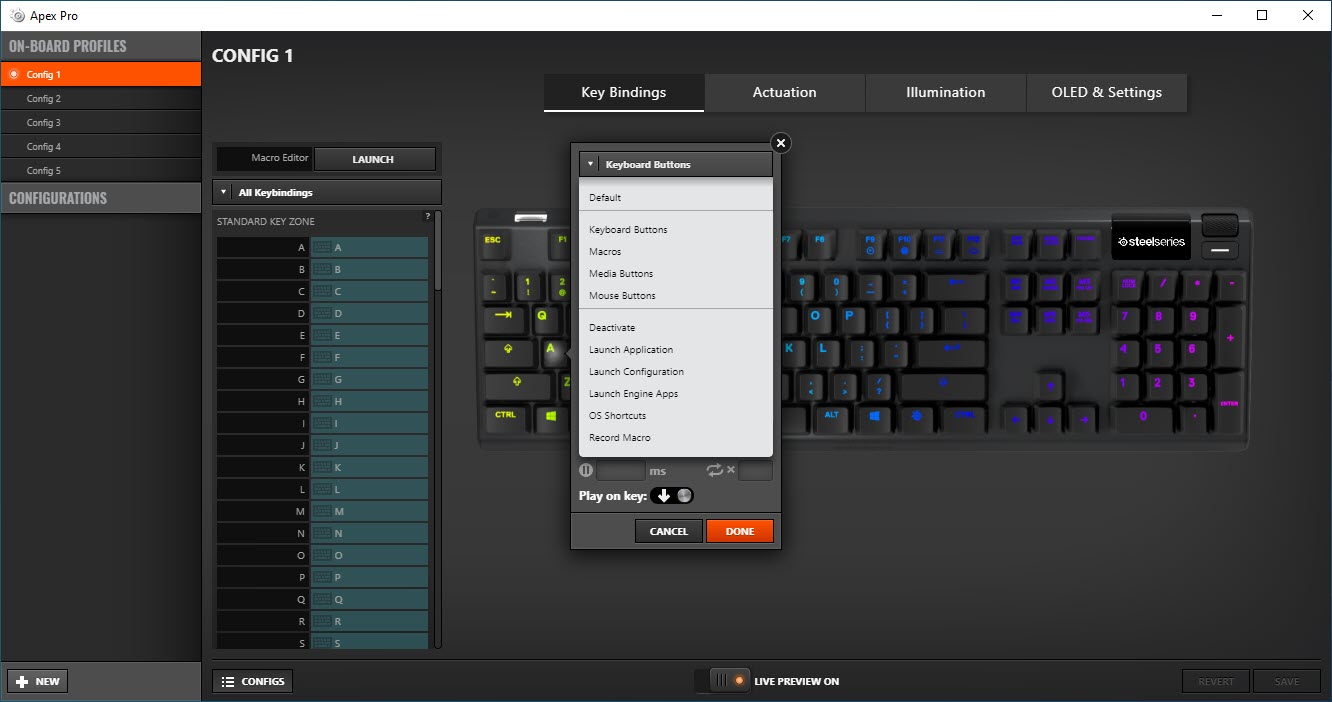Click the repeat loop icon

(x=714, y=470)
